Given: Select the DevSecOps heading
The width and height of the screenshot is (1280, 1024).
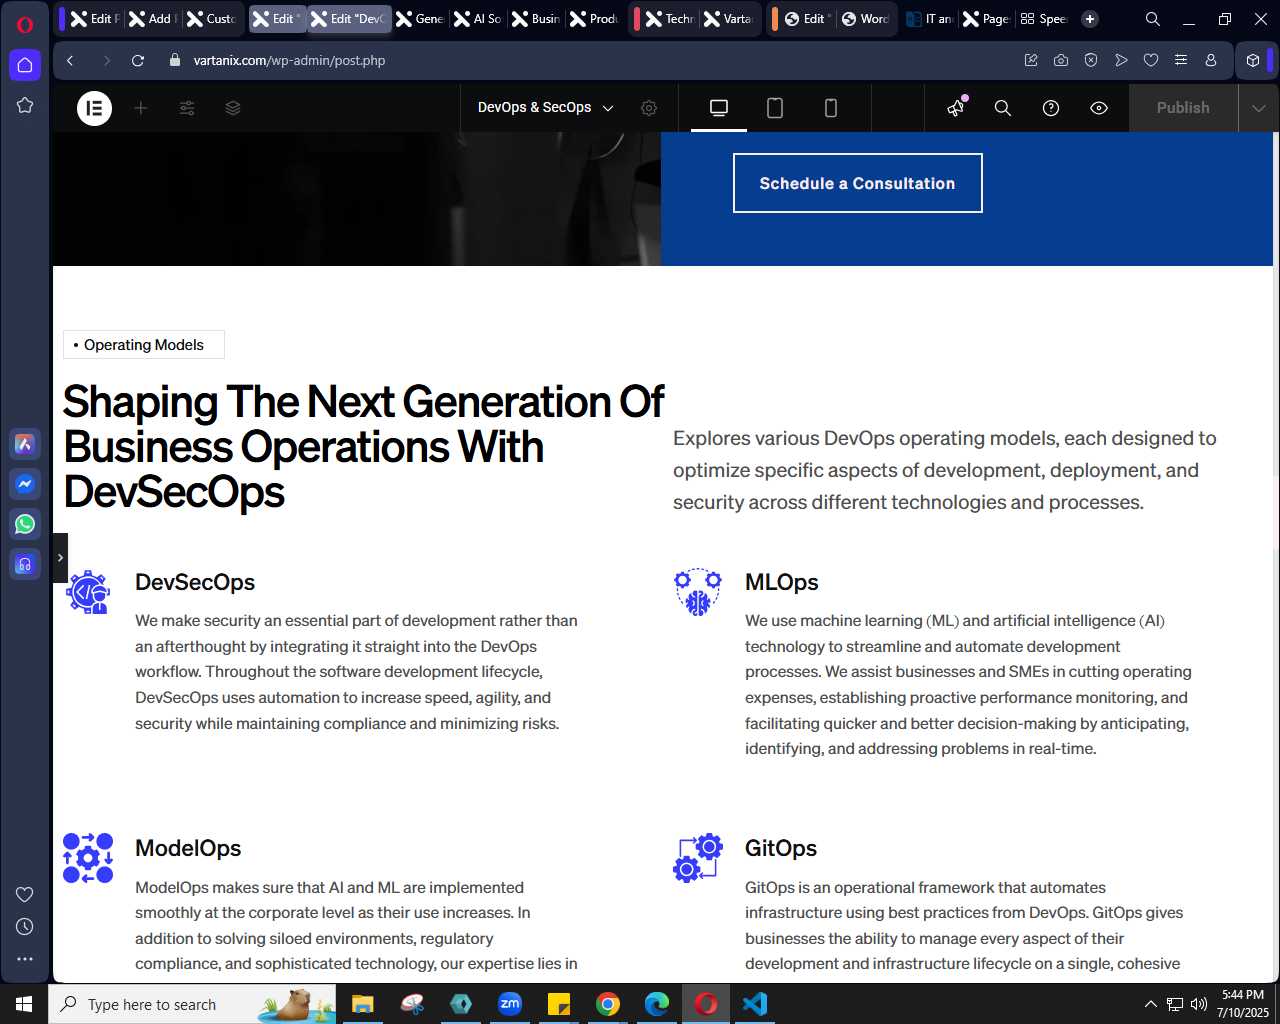Looking at the screenshot, I should tap(195, 582).
